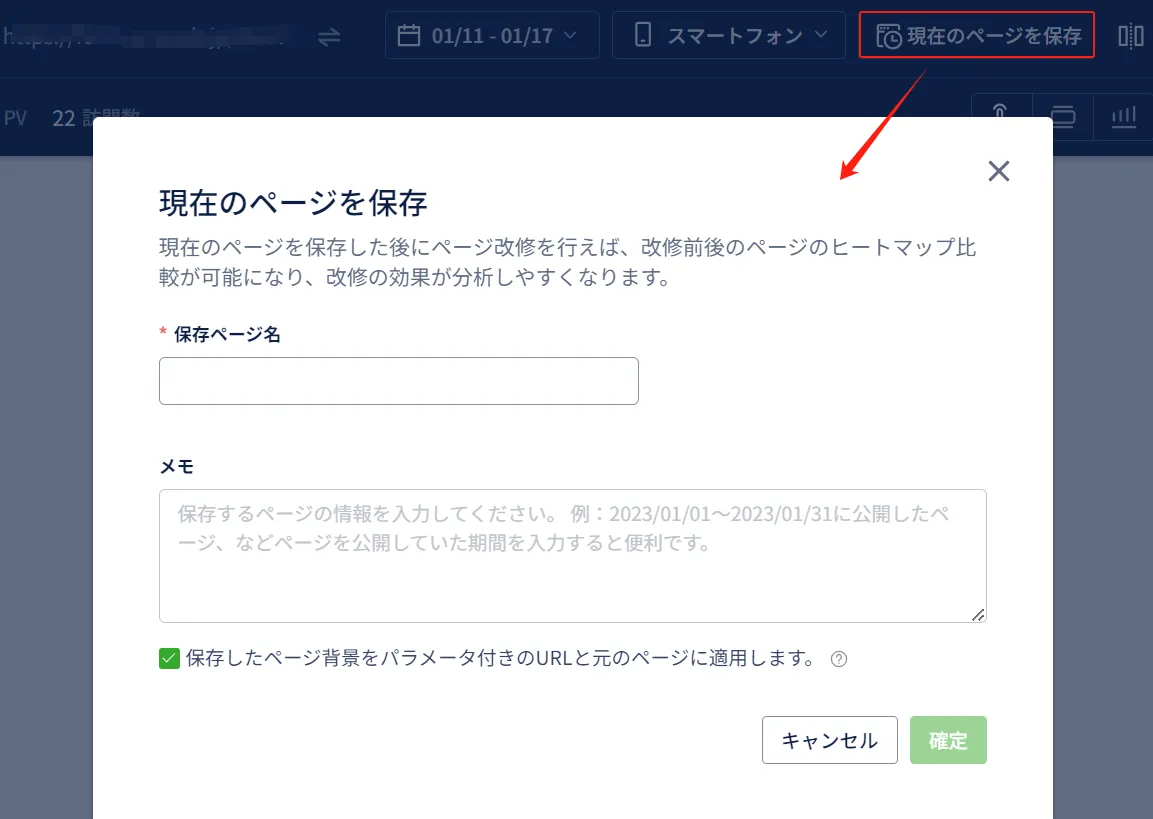
Task: Click the smartphone device icon
Action: (643, 36)
